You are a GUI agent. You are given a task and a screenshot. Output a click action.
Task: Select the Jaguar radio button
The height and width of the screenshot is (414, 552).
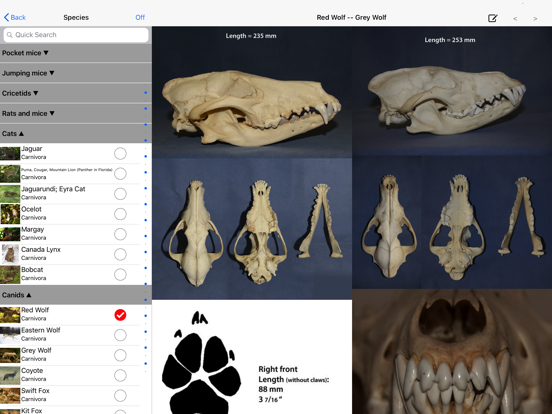click(x=120, y=153)
